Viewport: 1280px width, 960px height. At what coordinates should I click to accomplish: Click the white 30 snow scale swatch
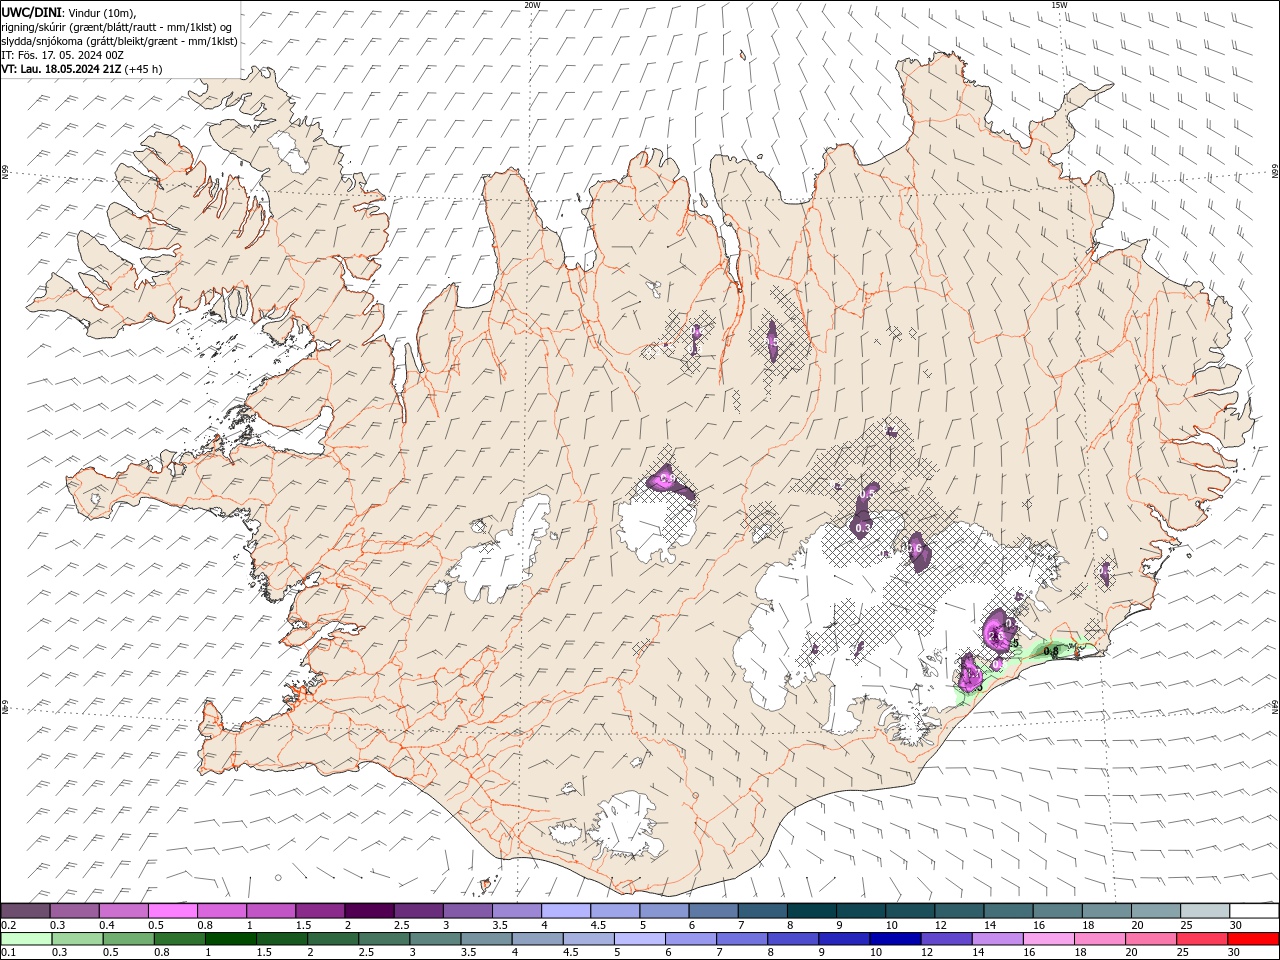pos(1254,911)
